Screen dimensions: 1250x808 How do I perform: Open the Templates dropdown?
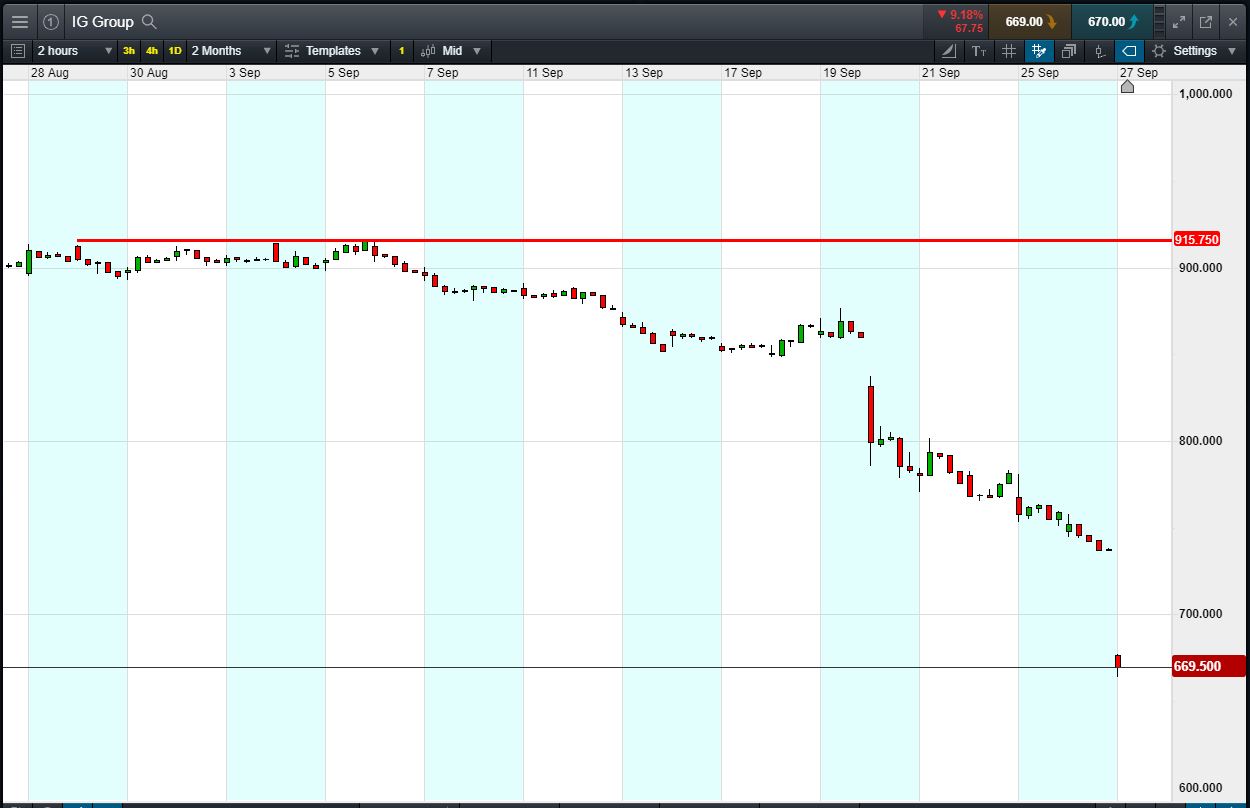pyautogui.click(x=333, y=51)
